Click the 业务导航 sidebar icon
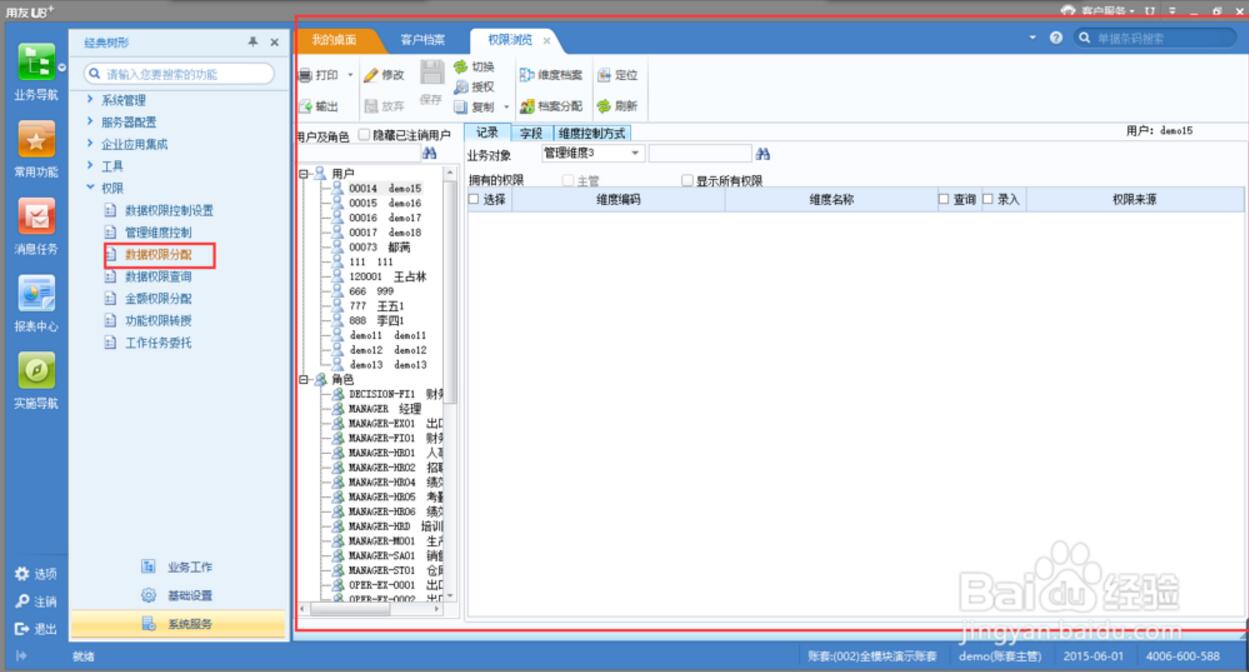Image resolution: width=1249 pixels, height=672 pixels. click(x=36, y=63)
